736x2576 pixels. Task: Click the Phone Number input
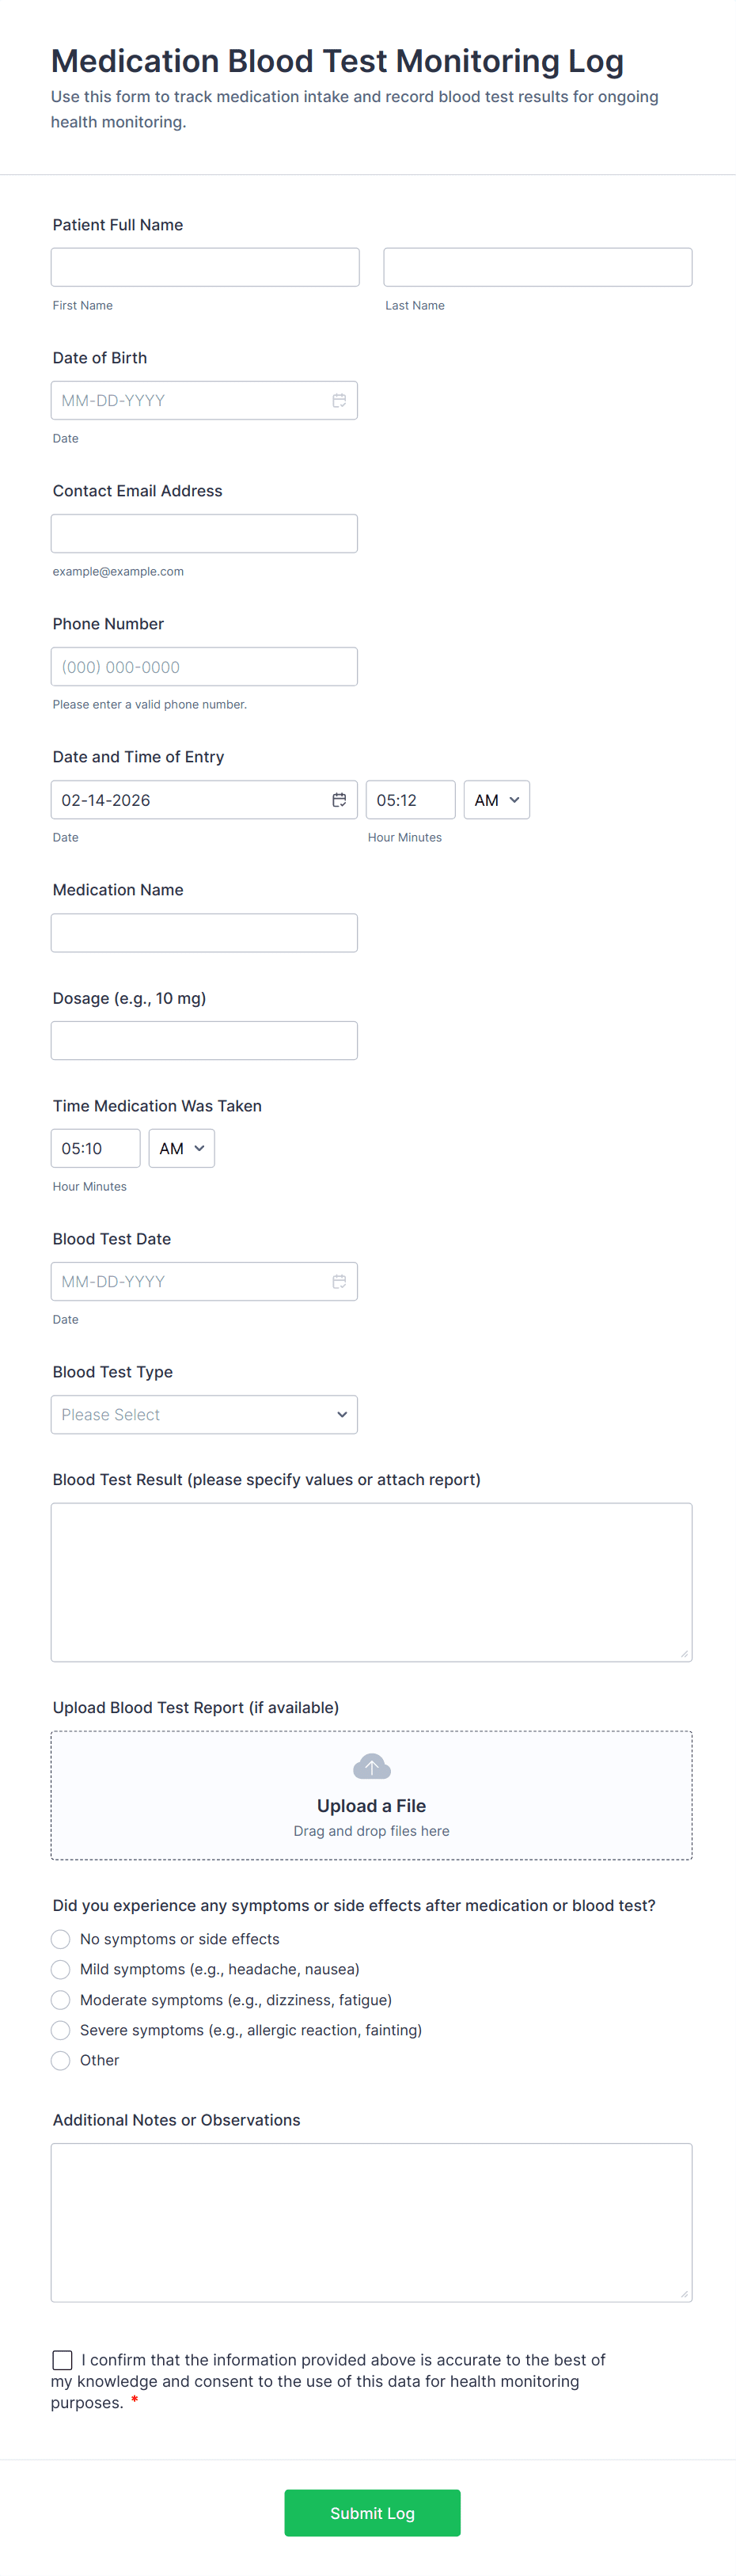click(204, 667)
